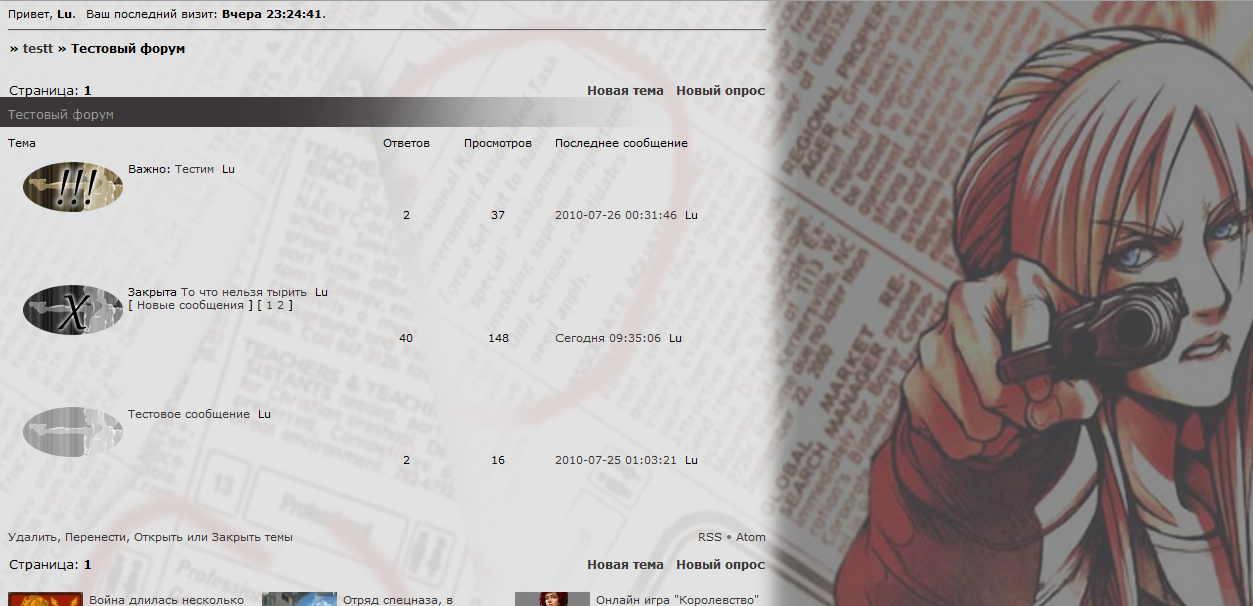Open author Lu next to Тестим

pos(229,169)
